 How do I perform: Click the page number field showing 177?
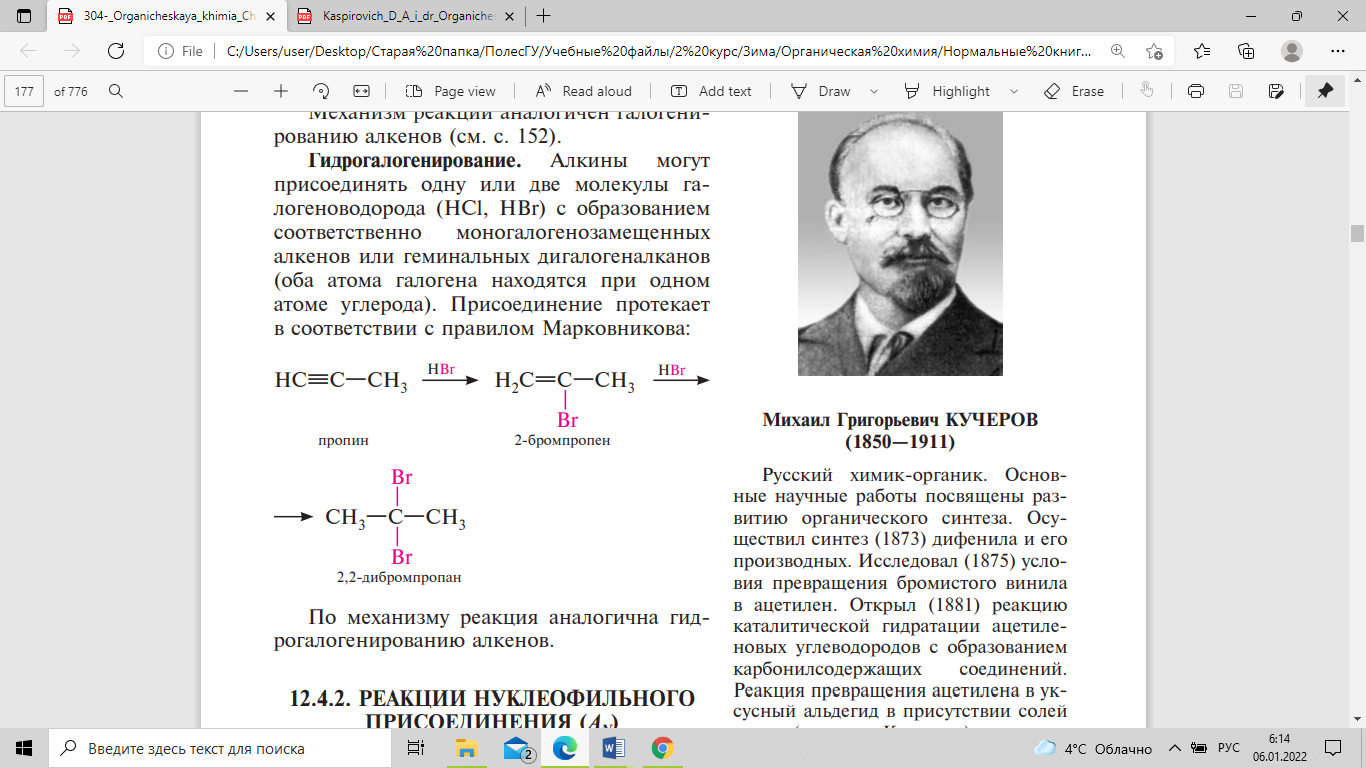click(25, 91)
